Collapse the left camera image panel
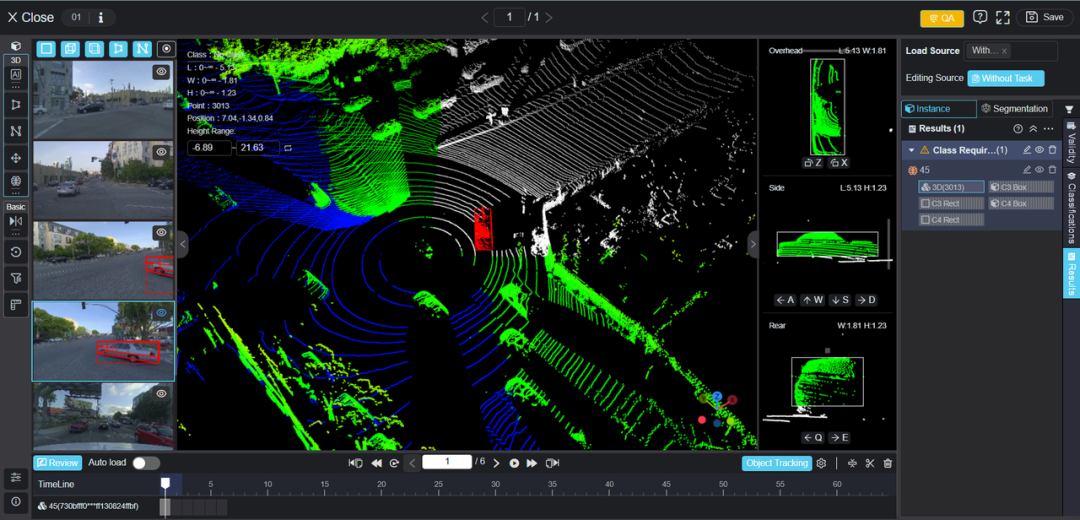Viewport: 1080px width, 520px height. [x=183, y=244]
